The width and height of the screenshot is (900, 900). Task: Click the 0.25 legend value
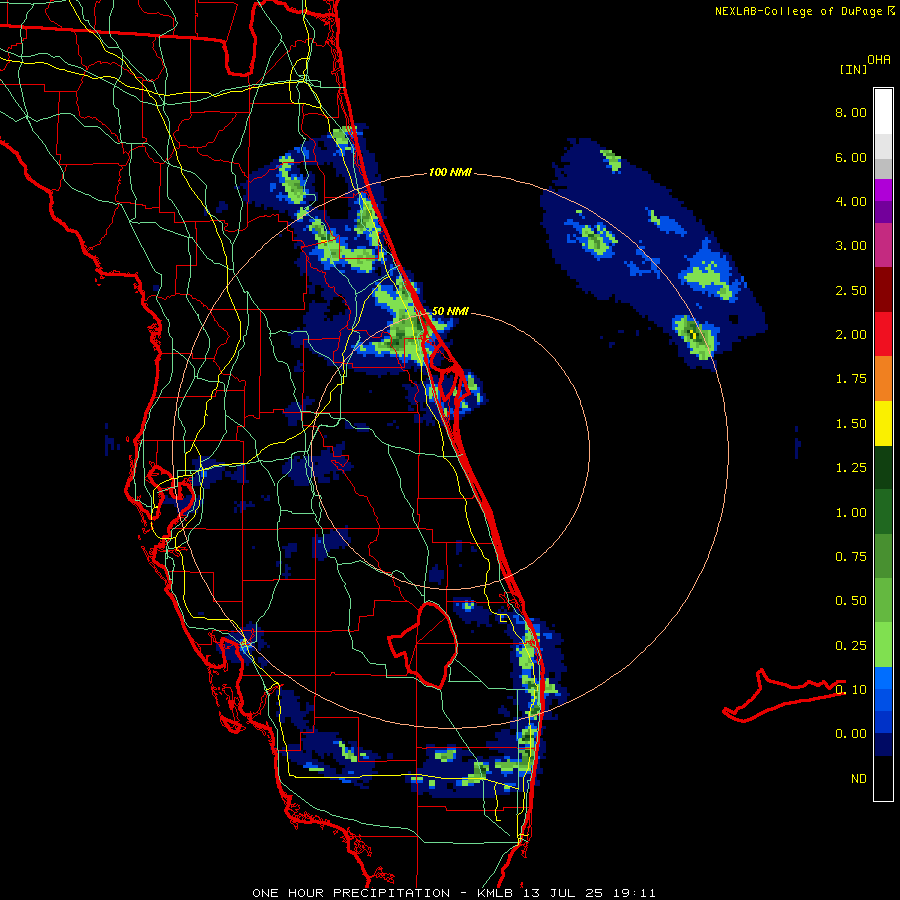pyautogui.click(x=851, y=646)
